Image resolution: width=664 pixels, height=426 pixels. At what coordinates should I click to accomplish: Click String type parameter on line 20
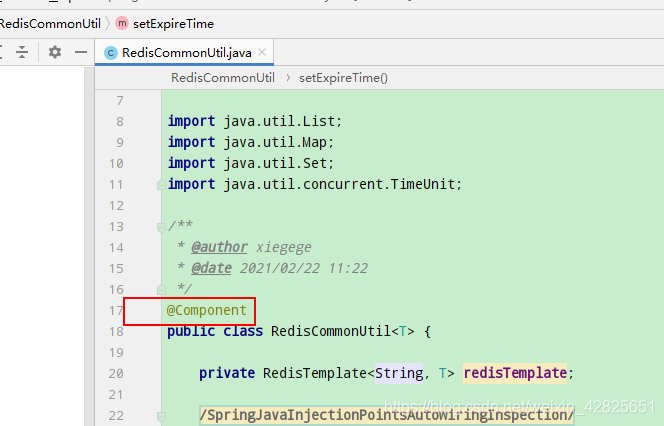[x=399, y=373]
